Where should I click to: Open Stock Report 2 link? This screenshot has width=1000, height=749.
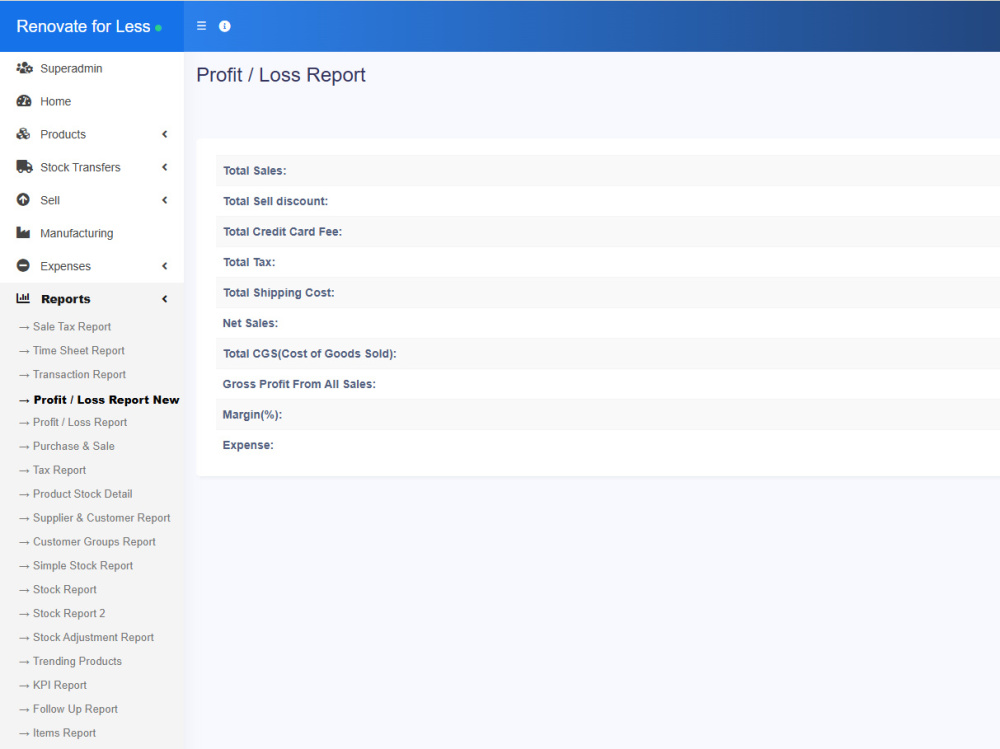[69, 614]
